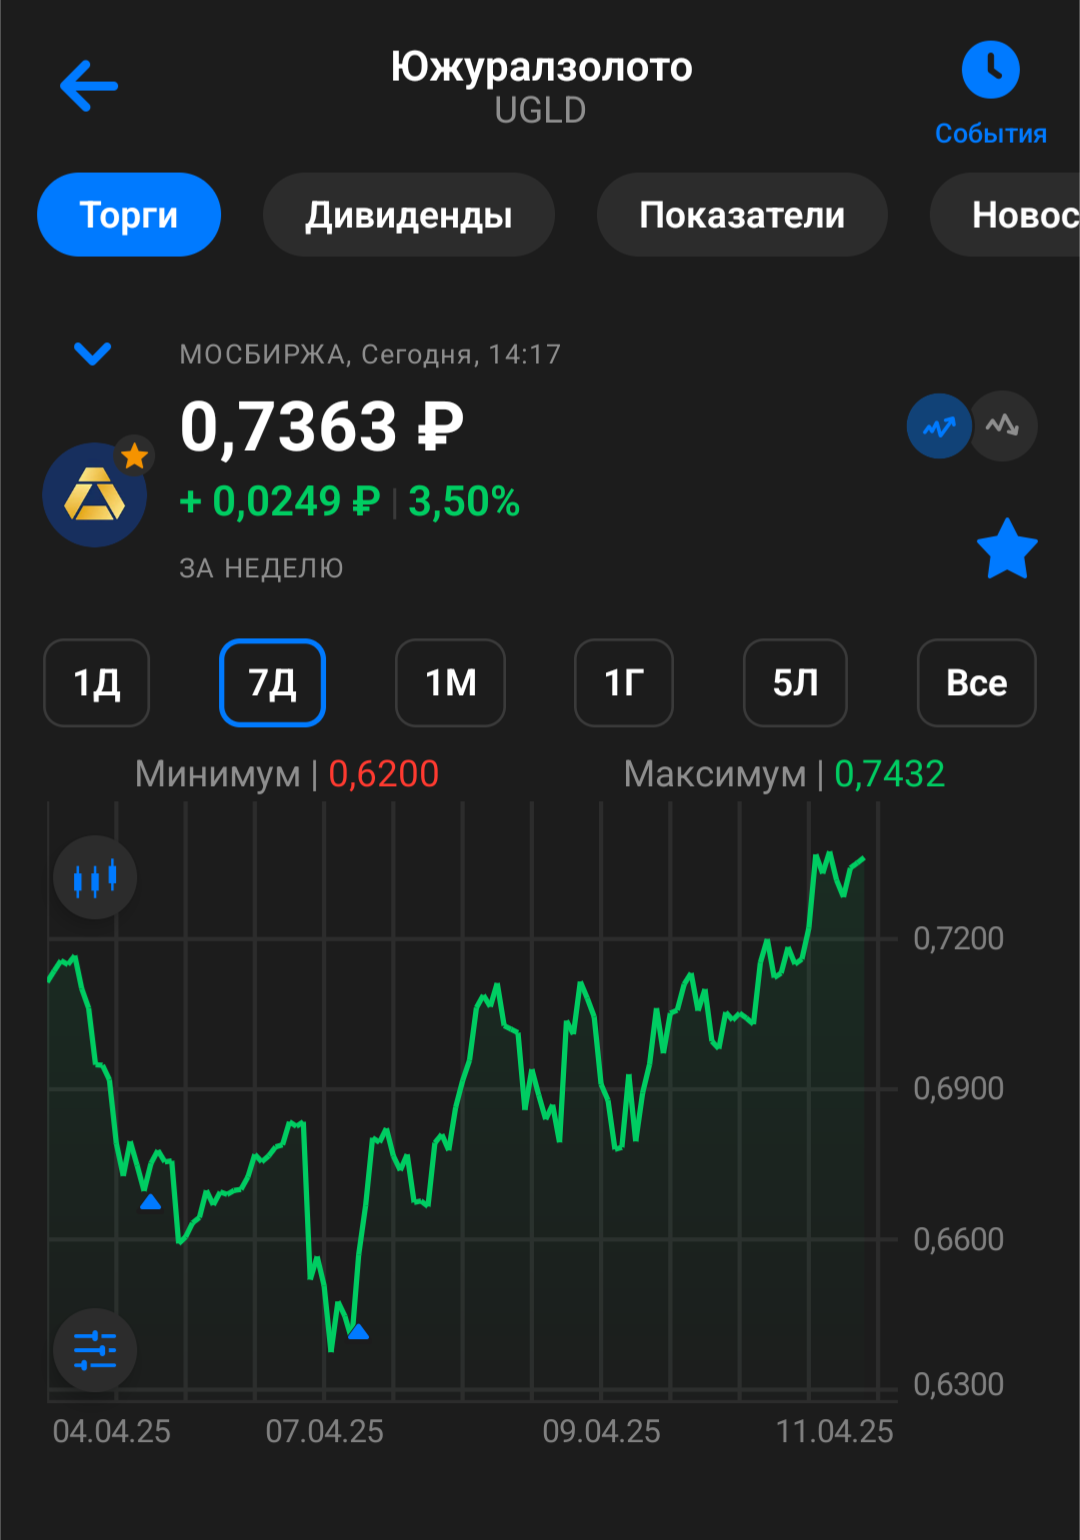Open the Торги tab
Viewport: 1080px width, 1540px height.
129,215
